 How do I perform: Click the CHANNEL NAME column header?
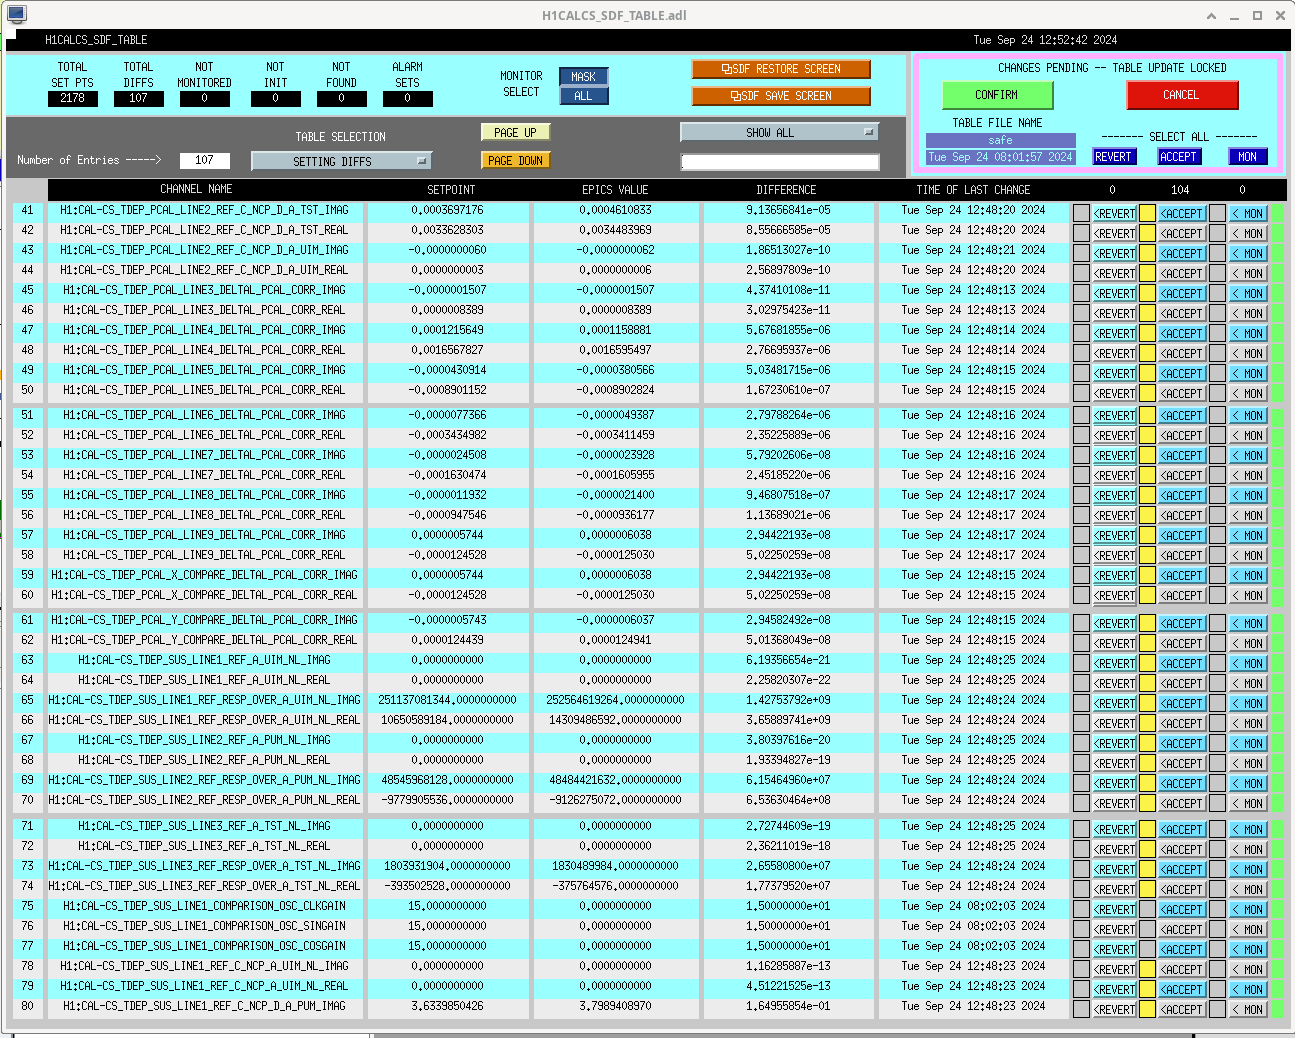(x=196, y=189)
